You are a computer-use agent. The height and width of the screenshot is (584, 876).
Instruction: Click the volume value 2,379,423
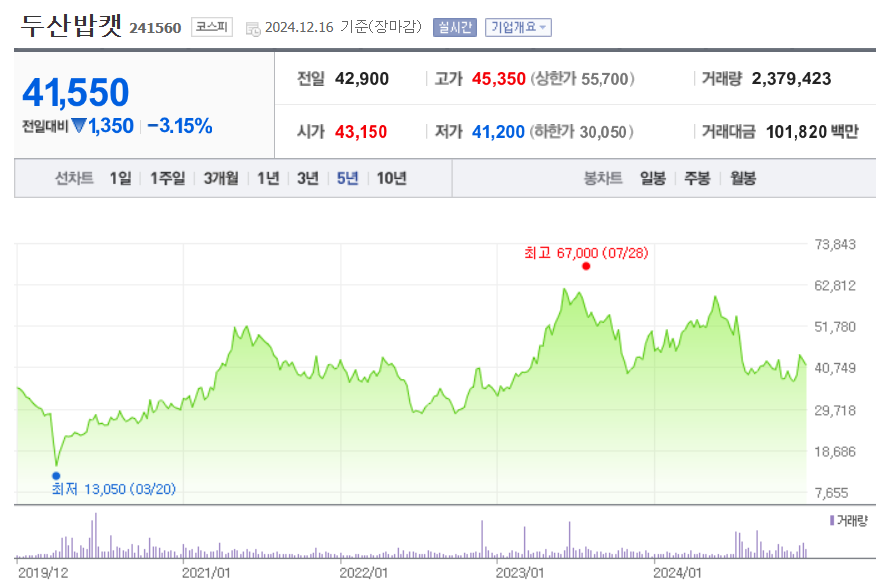click(791, 79)
